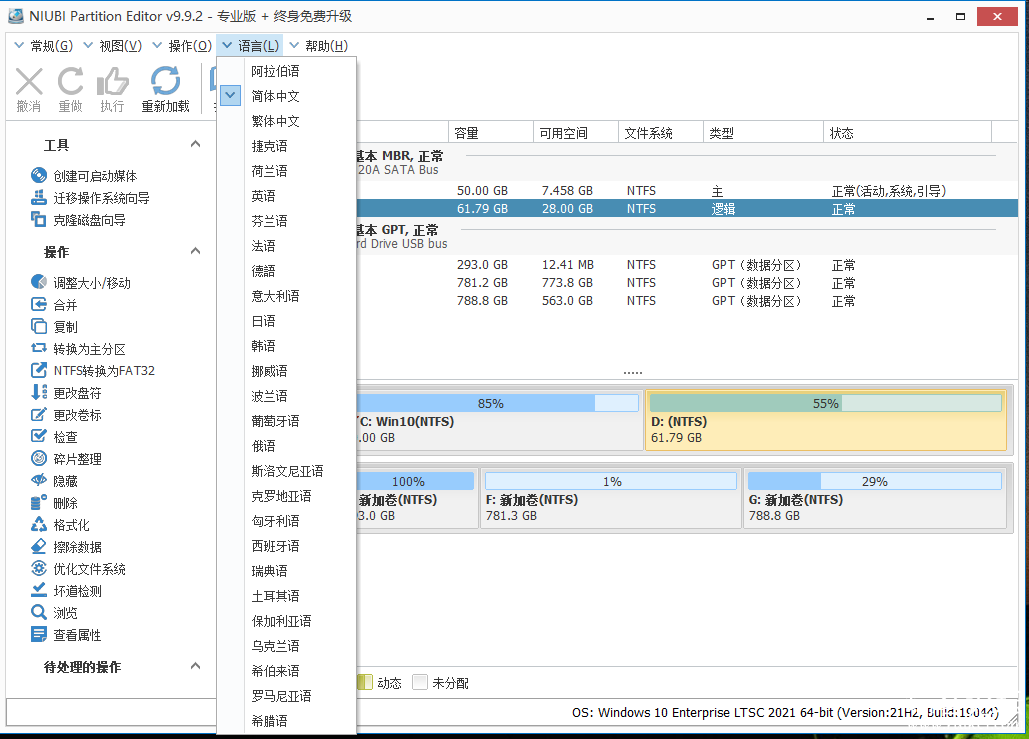Click the 未分配 legend color box
Image resolution: width=1029 pixels, height=739 pixels.
click(419, 683)
